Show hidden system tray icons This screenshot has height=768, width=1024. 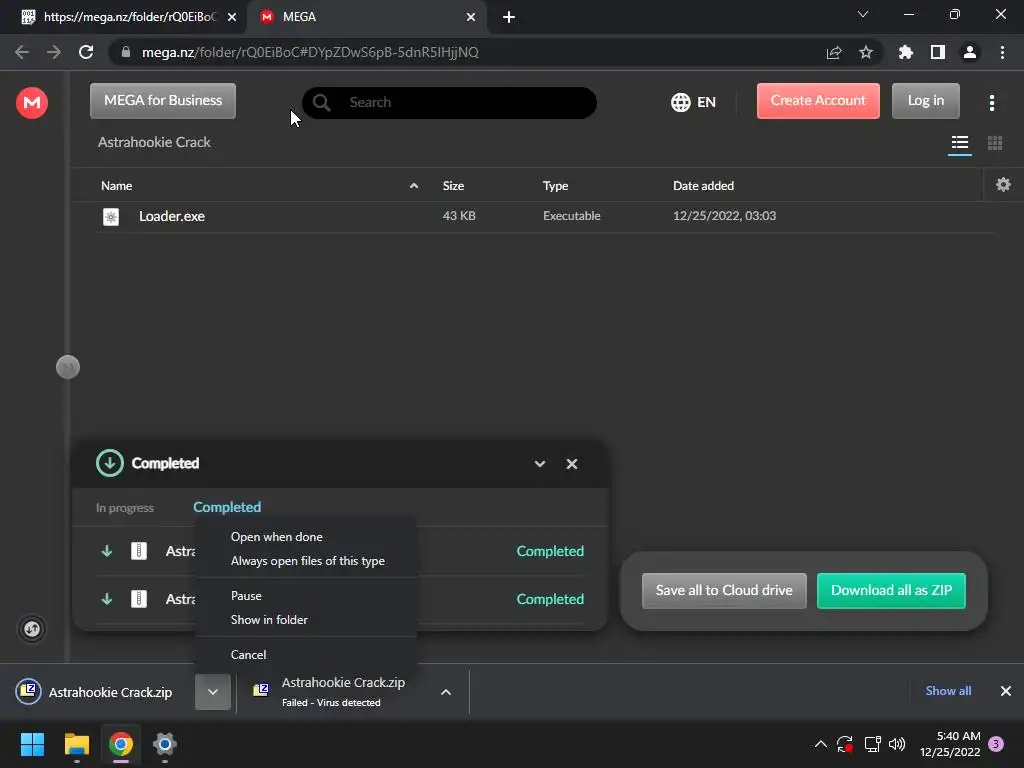point(821,744)
